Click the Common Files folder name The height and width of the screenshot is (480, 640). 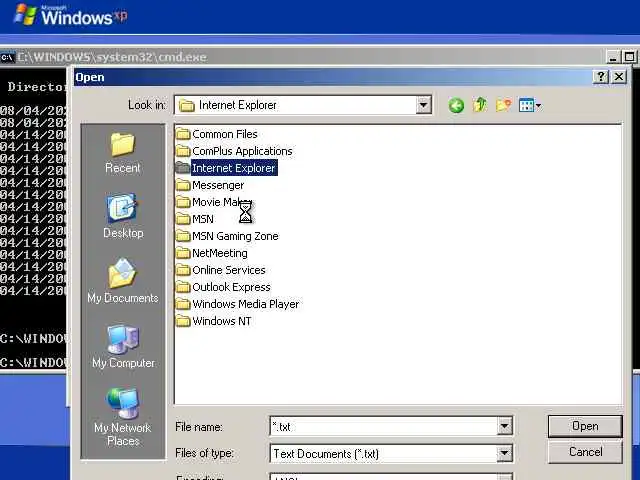(x=225, y=134)
